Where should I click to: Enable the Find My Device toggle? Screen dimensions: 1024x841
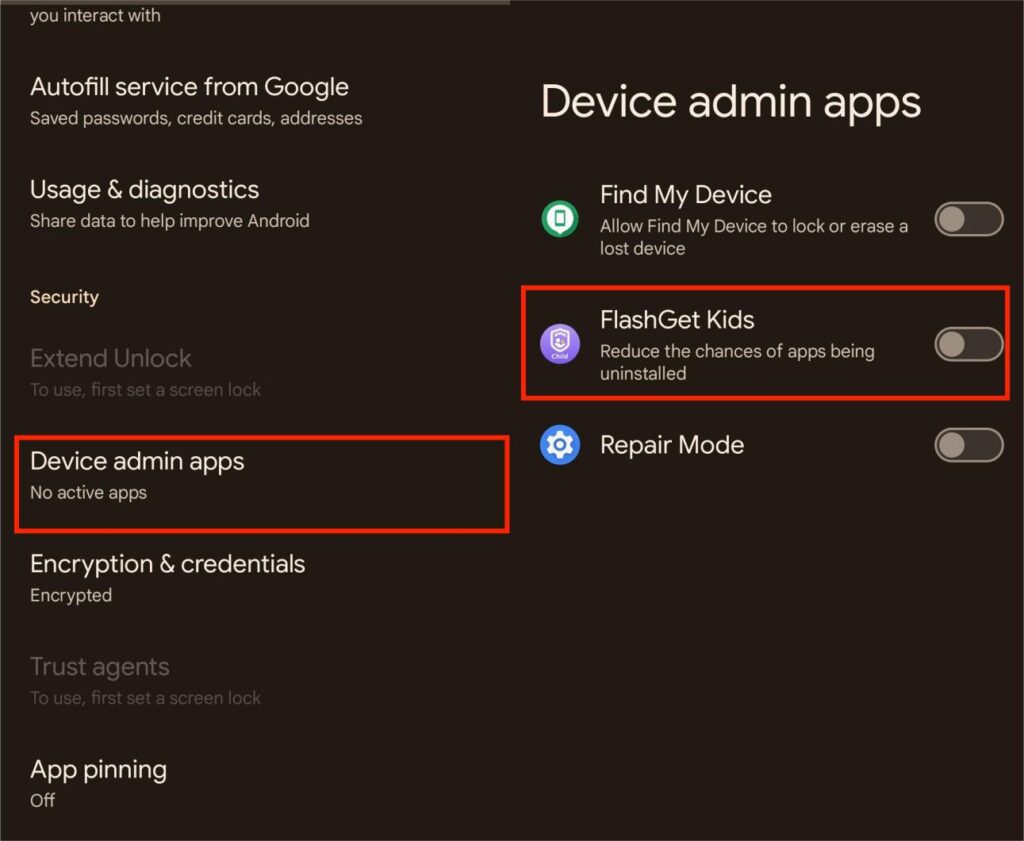coord(968,220)
